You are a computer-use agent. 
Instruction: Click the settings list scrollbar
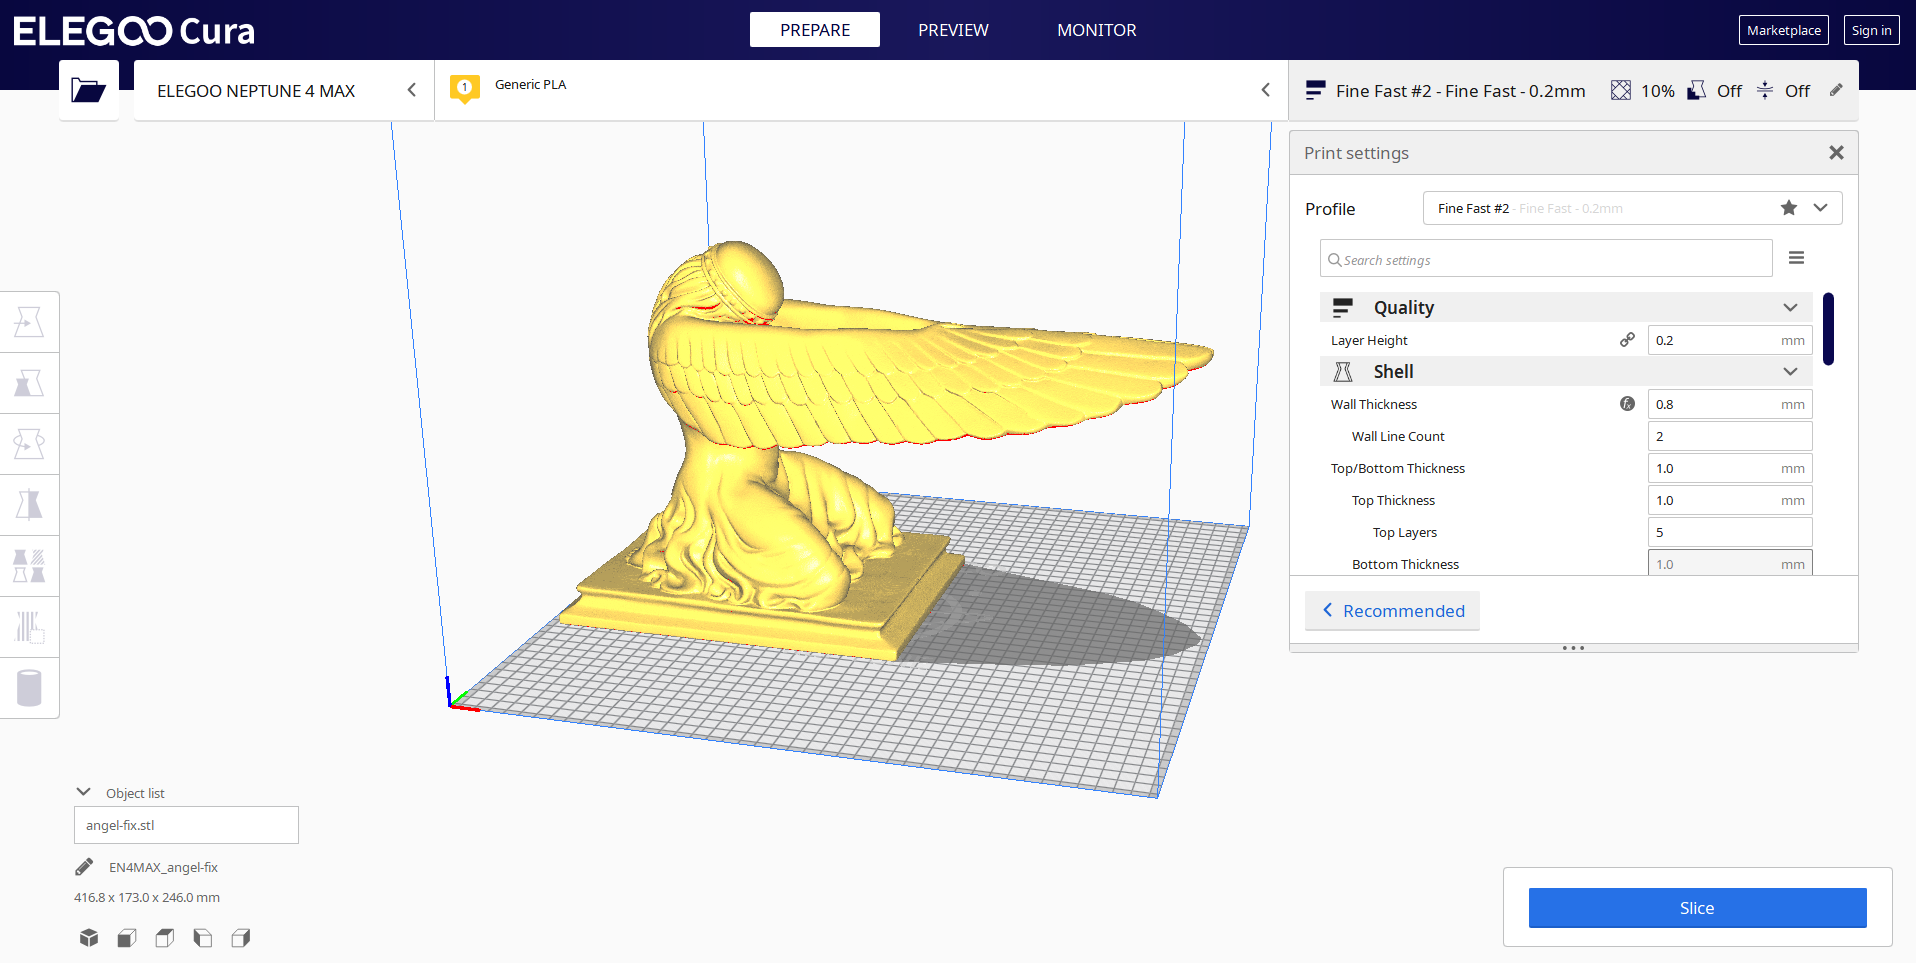tap(1828, 329)
